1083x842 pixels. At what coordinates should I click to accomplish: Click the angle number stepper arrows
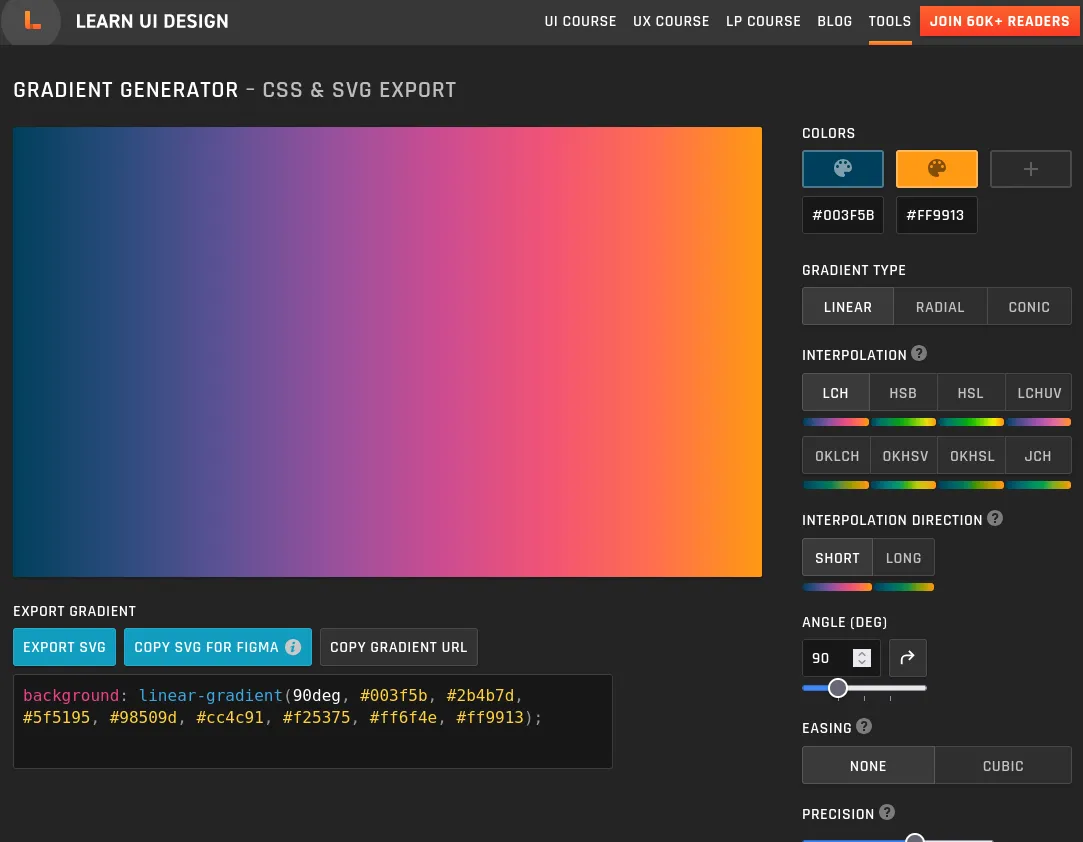[861, 658]
